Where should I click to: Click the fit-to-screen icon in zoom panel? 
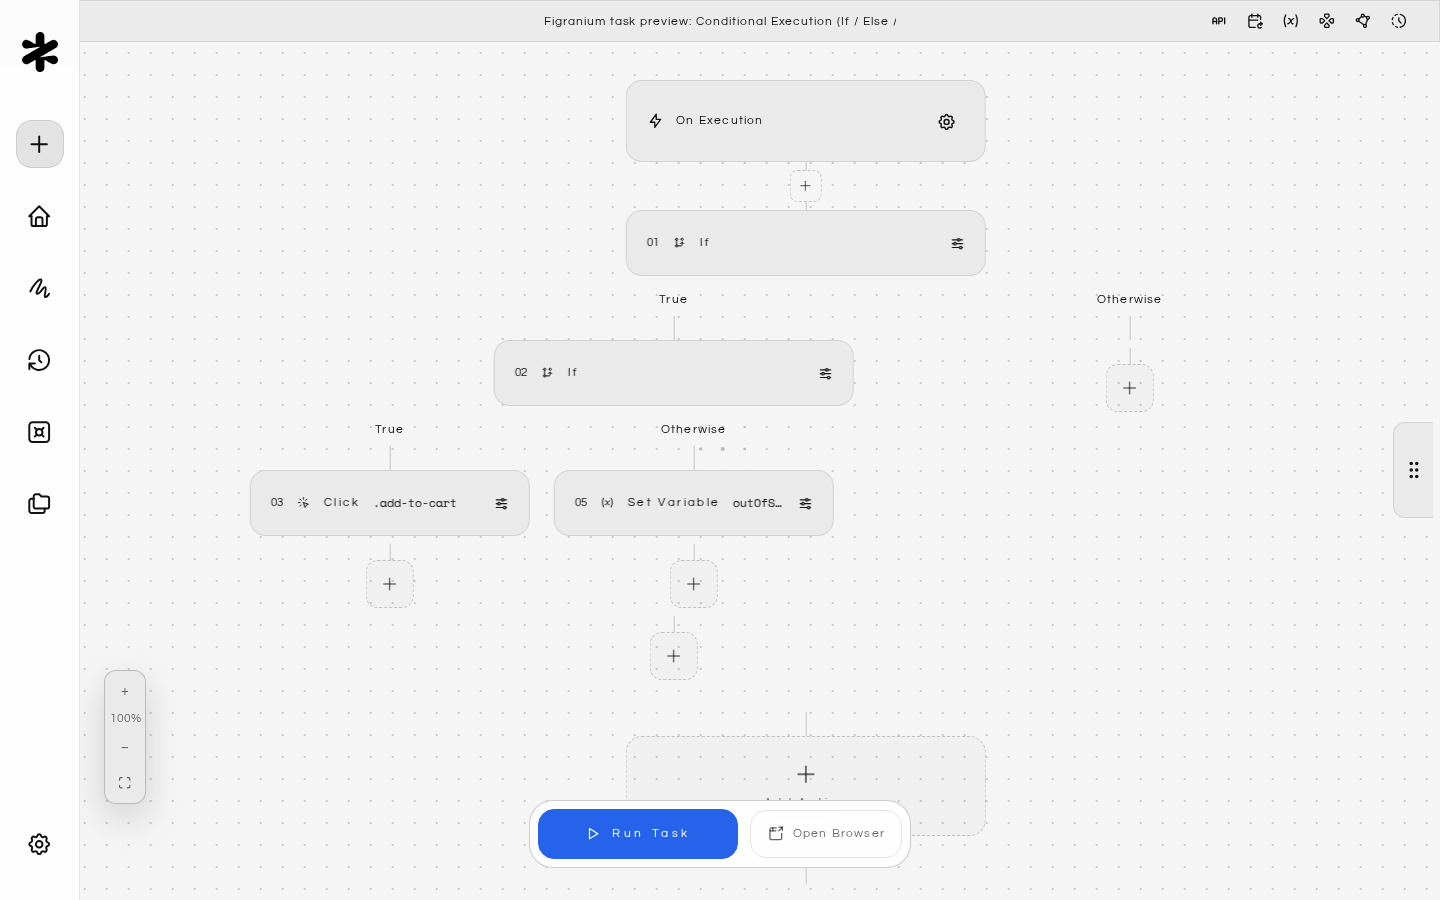tap(125, 783)
